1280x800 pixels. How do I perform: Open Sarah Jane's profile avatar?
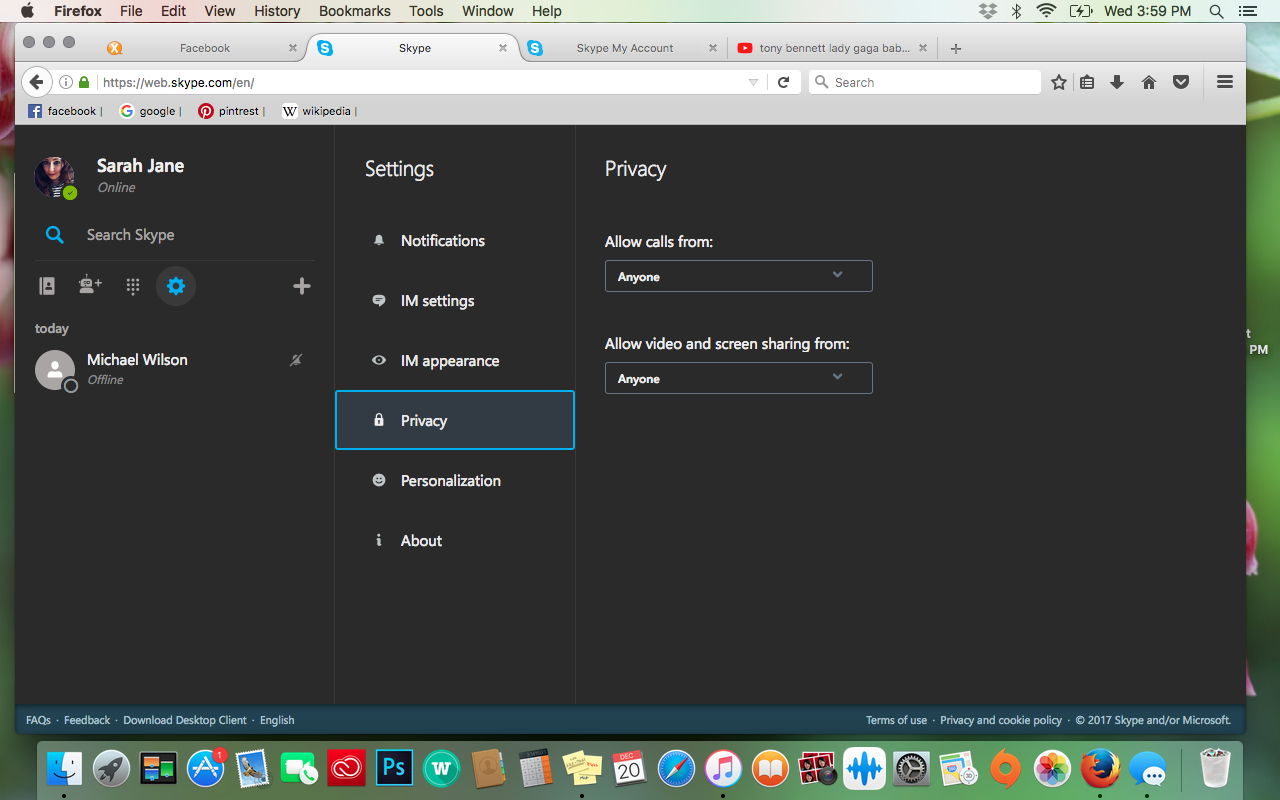(55, 177)
